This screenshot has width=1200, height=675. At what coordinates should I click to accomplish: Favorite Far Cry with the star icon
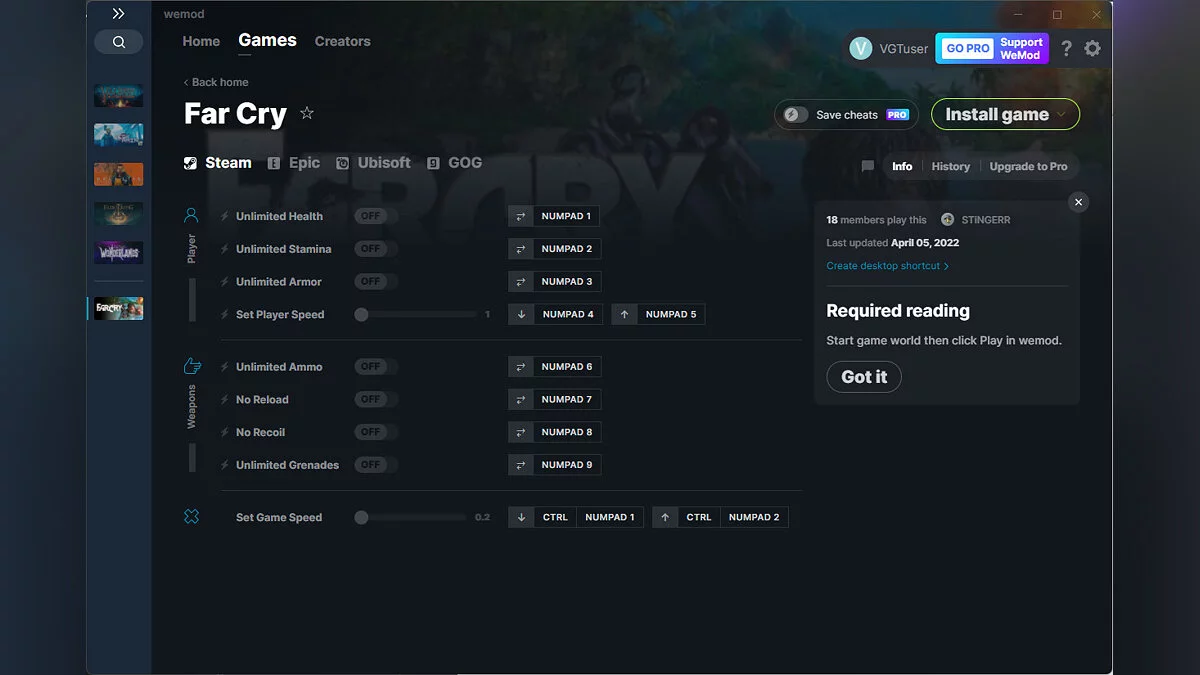click(x=307, y=113)
